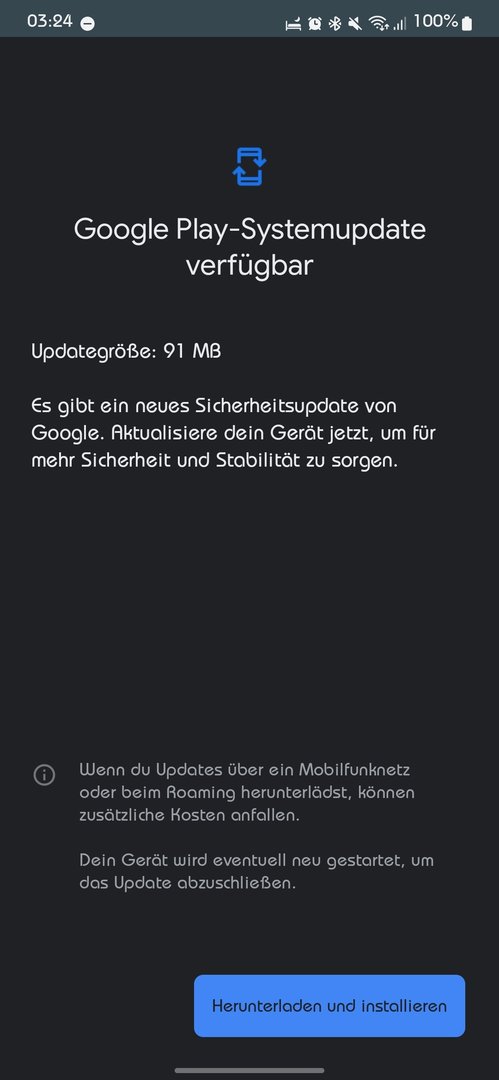Tap the alarm clock status icon
The width and height of the screenshot is (499, 1080).
click(314, 24)
